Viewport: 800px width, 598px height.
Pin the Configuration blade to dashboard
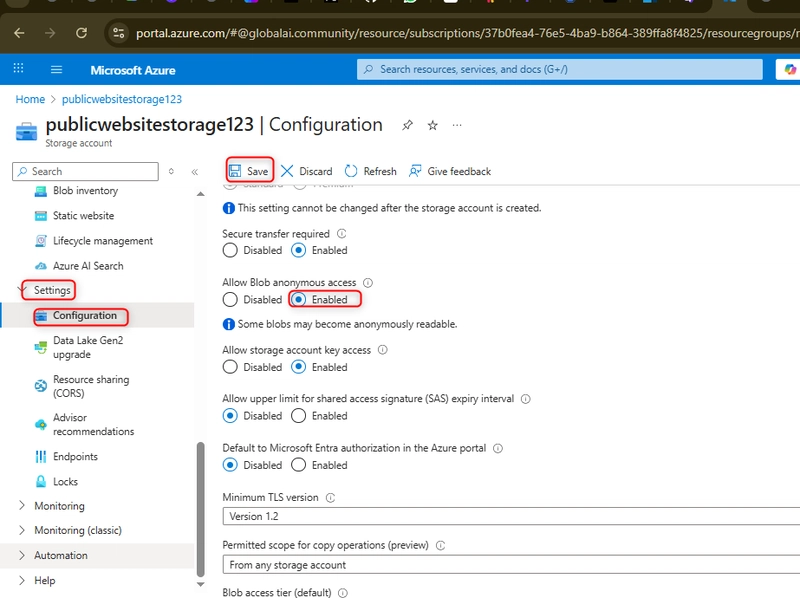click(407, 125)
